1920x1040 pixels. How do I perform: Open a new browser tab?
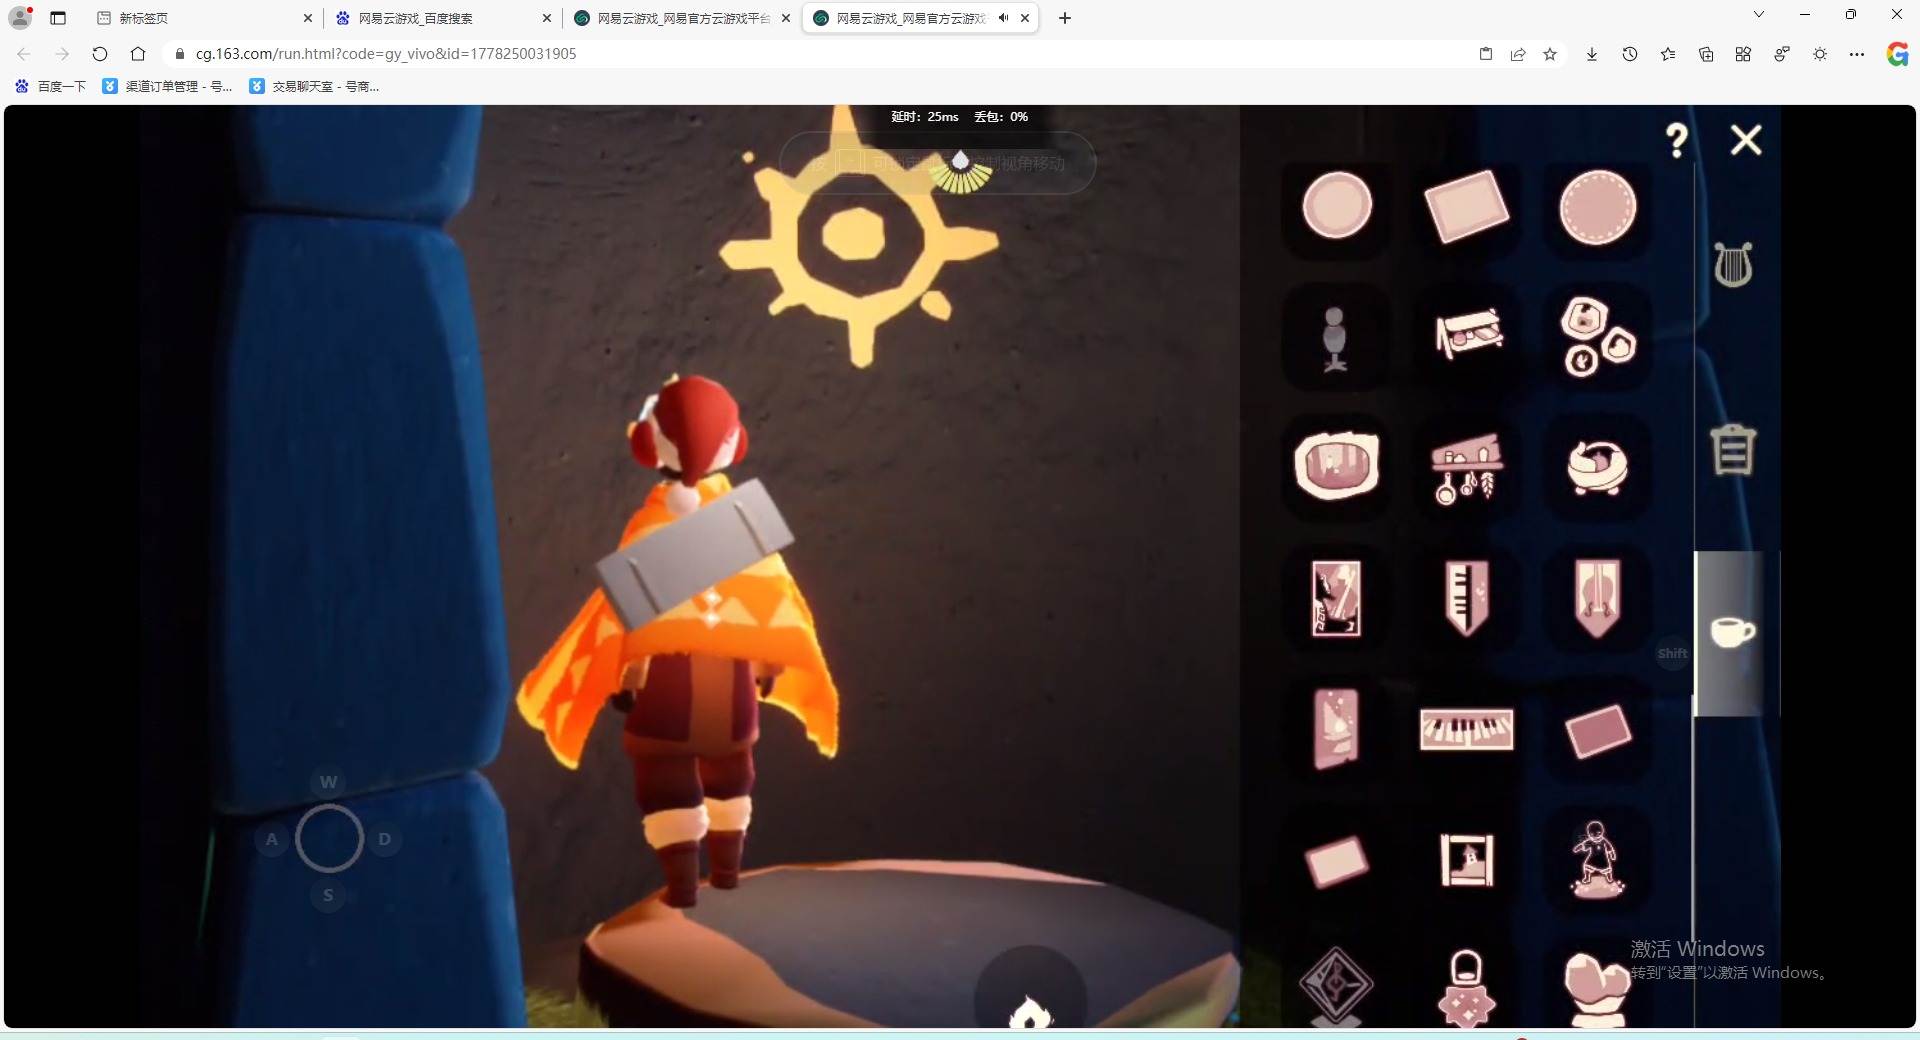pos(1065,18)
